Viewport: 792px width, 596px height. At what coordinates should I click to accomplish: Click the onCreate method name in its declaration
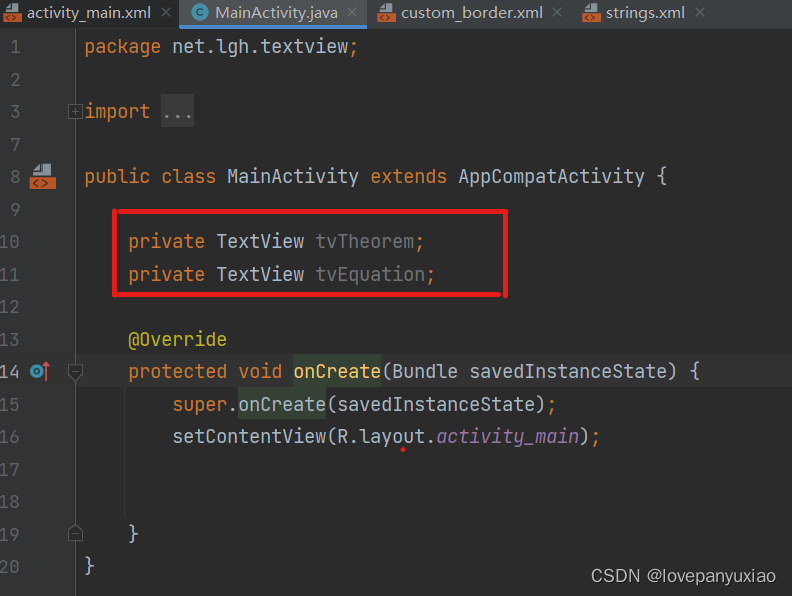[x=337, y=372]
